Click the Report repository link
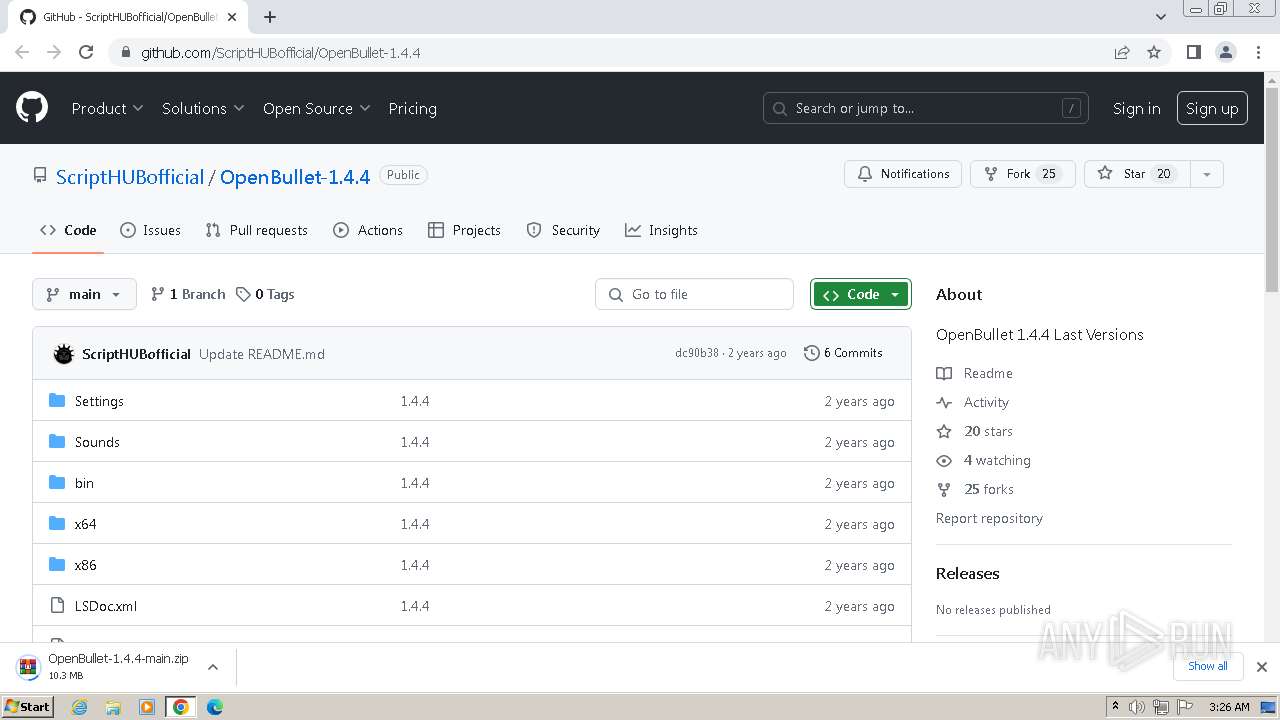This screenshot has width=1280, height=720. click(x=989, y=518)
